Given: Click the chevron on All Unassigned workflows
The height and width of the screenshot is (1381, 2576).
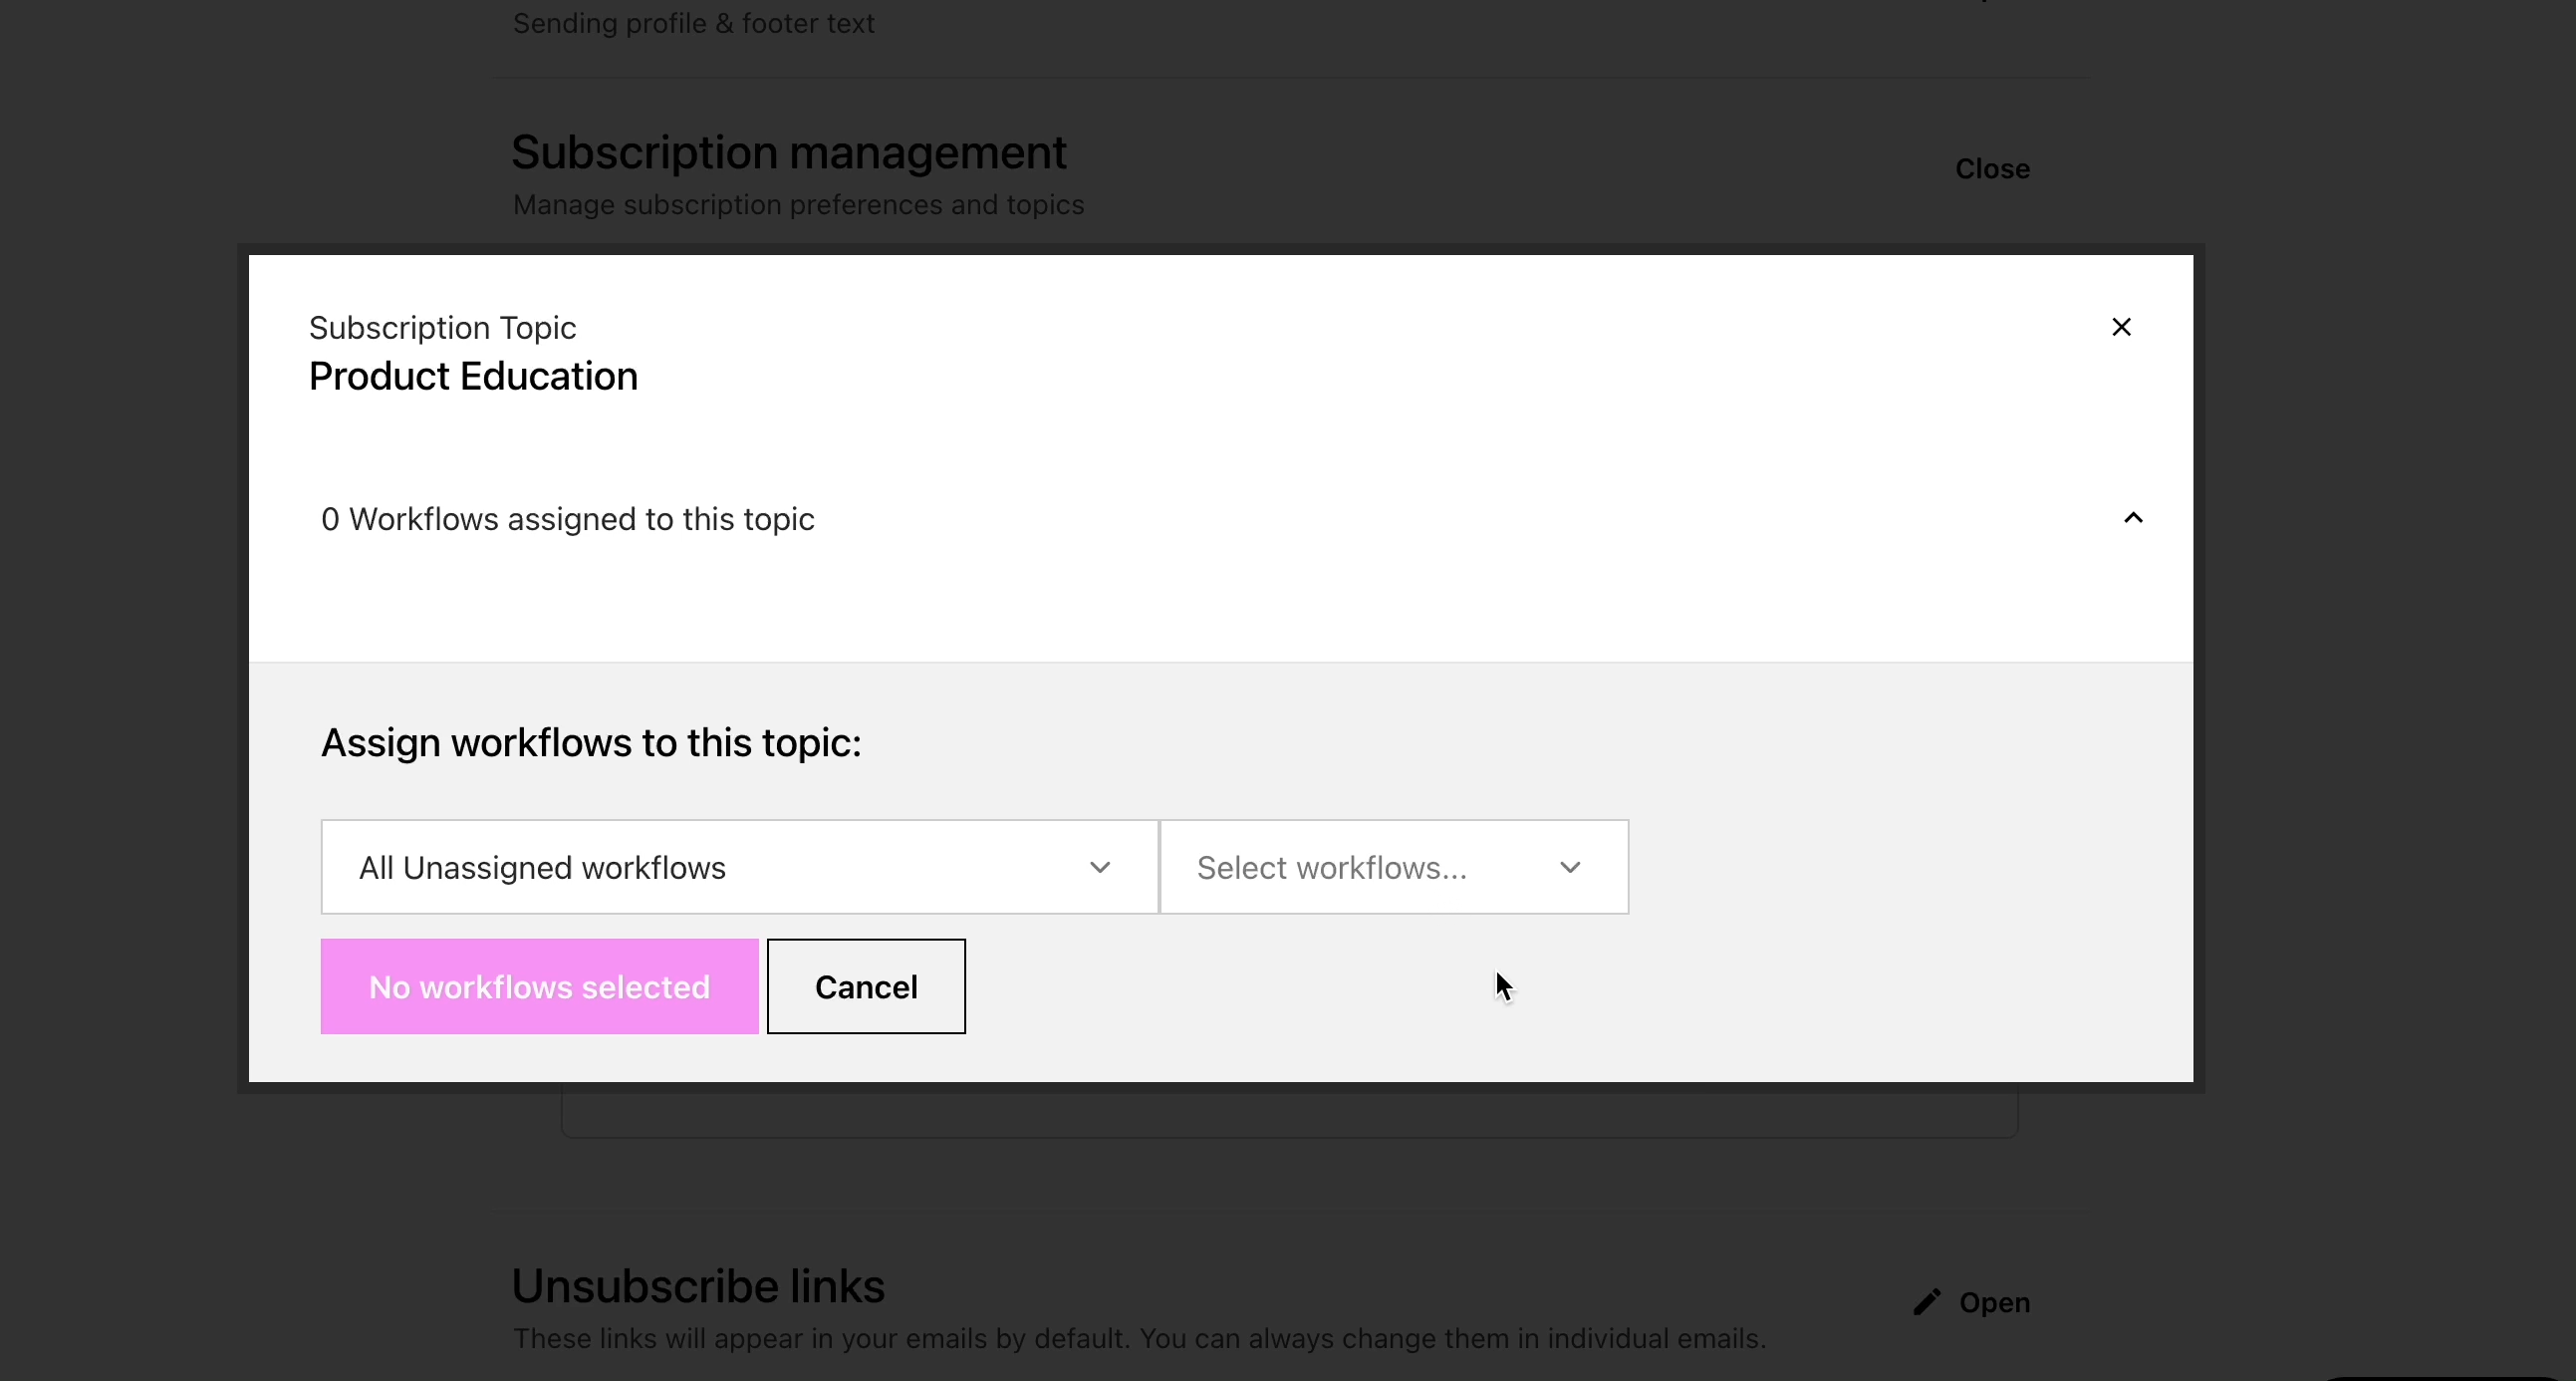Looking at the screenshot, I should (x=1100, y=867).
